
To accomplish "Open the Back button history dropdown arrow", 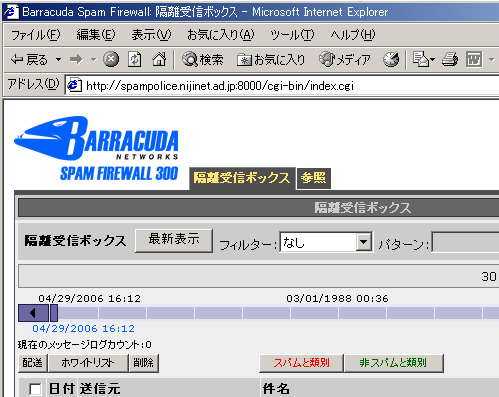I will pyautogui.click(x=58, y=60).
